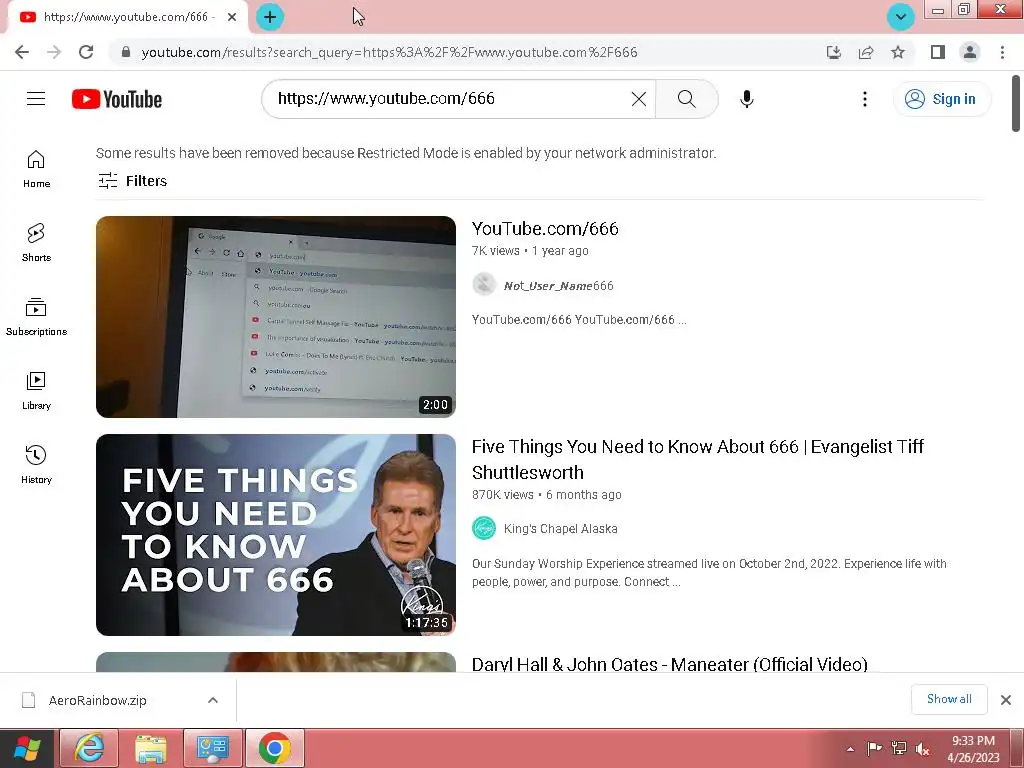Click the '870K views • 6 months ago' text
The width and height of the screenshot is (1024, 768).
pyautogui.click(x=547, y=494)
